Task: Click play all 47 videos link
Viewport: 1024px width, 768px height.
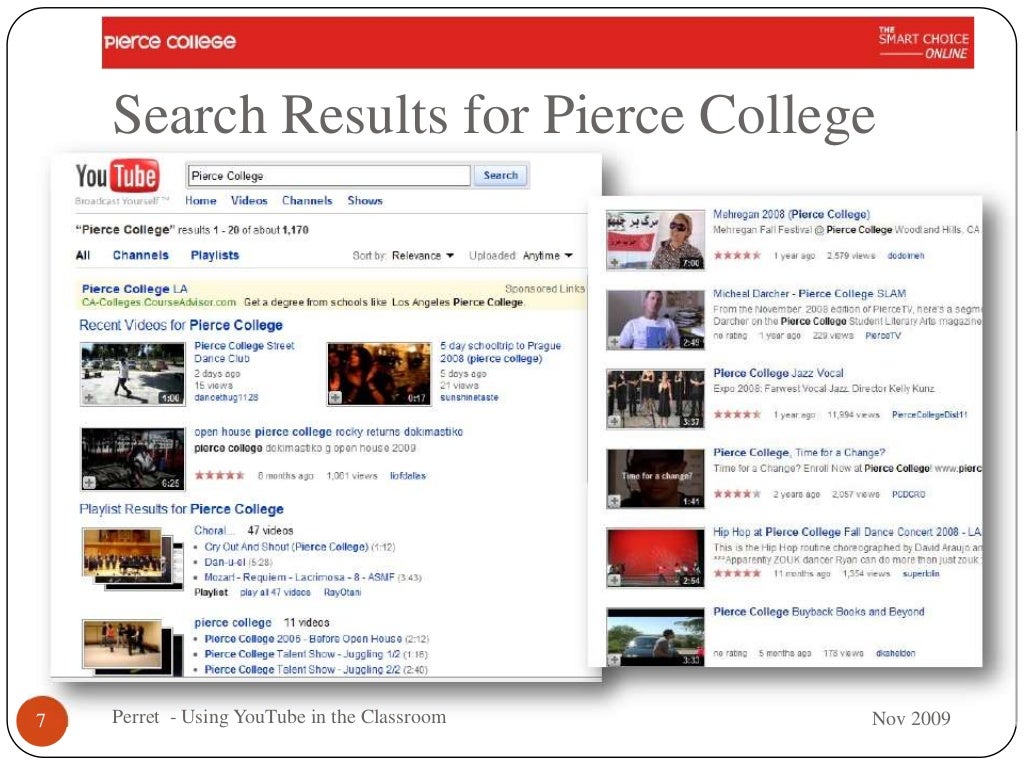Action: point(275,592)
